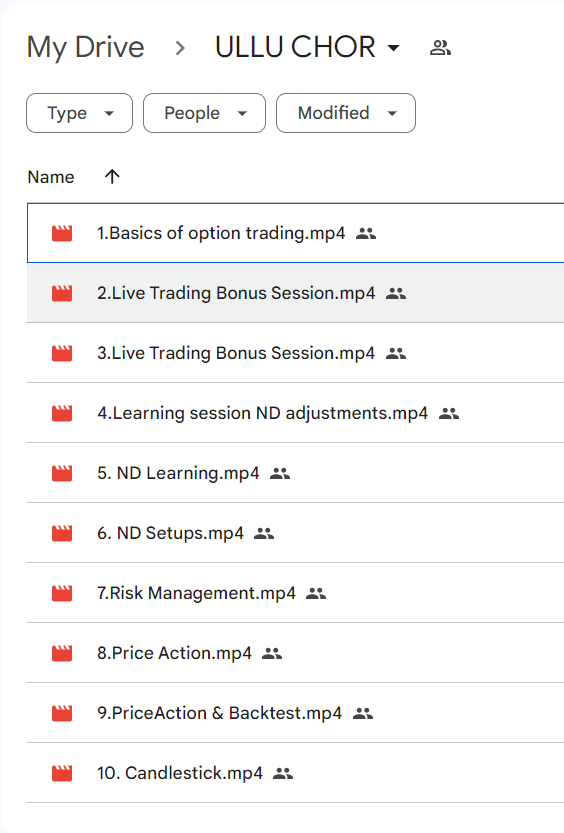Click the video icon for 8.Price Action.mp4
The width and height of the screenshot is (564, 833).
point(62,653)
